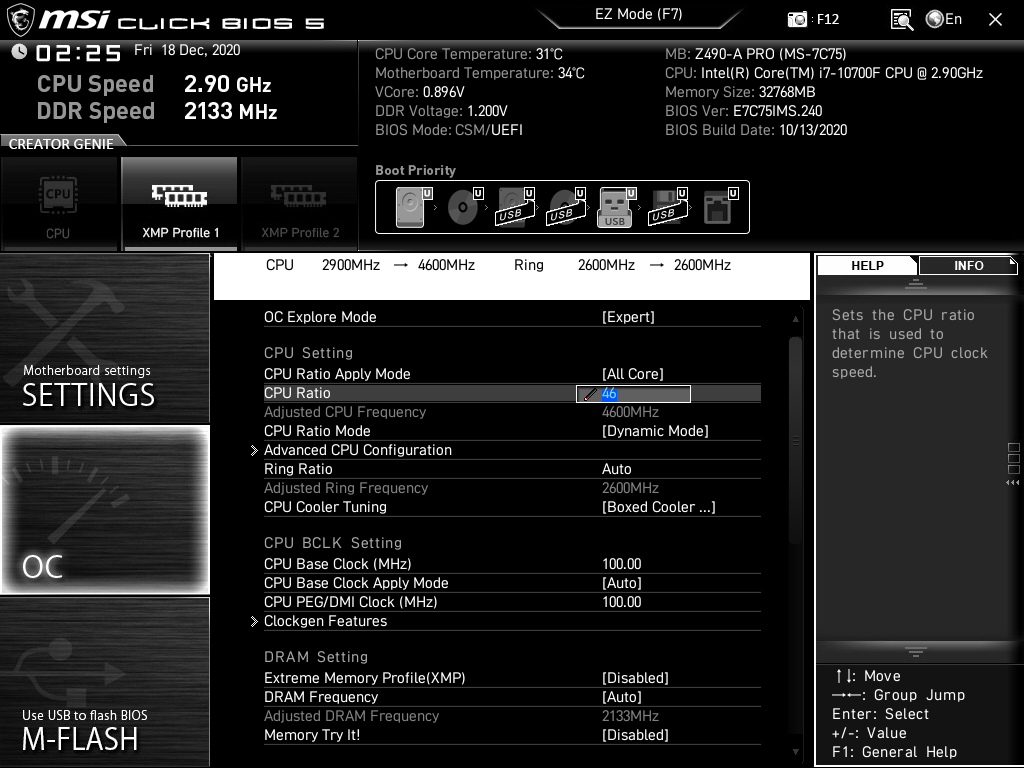Take a screenshot with the F12 camera icon
This screenshot has height=768, width=1024.
797,20
